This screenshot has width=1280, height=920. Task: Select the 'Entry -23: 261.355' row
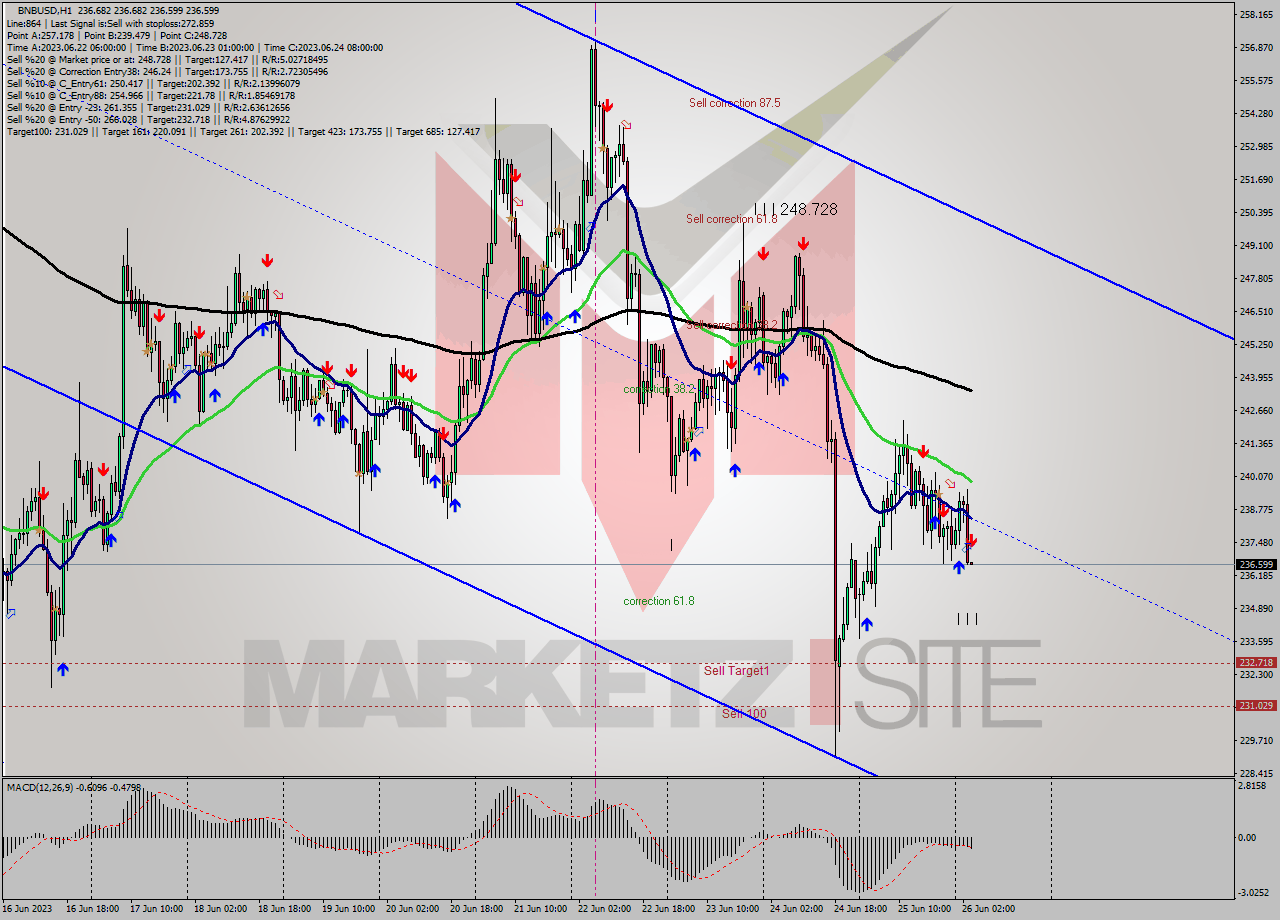tap(148, 107)
